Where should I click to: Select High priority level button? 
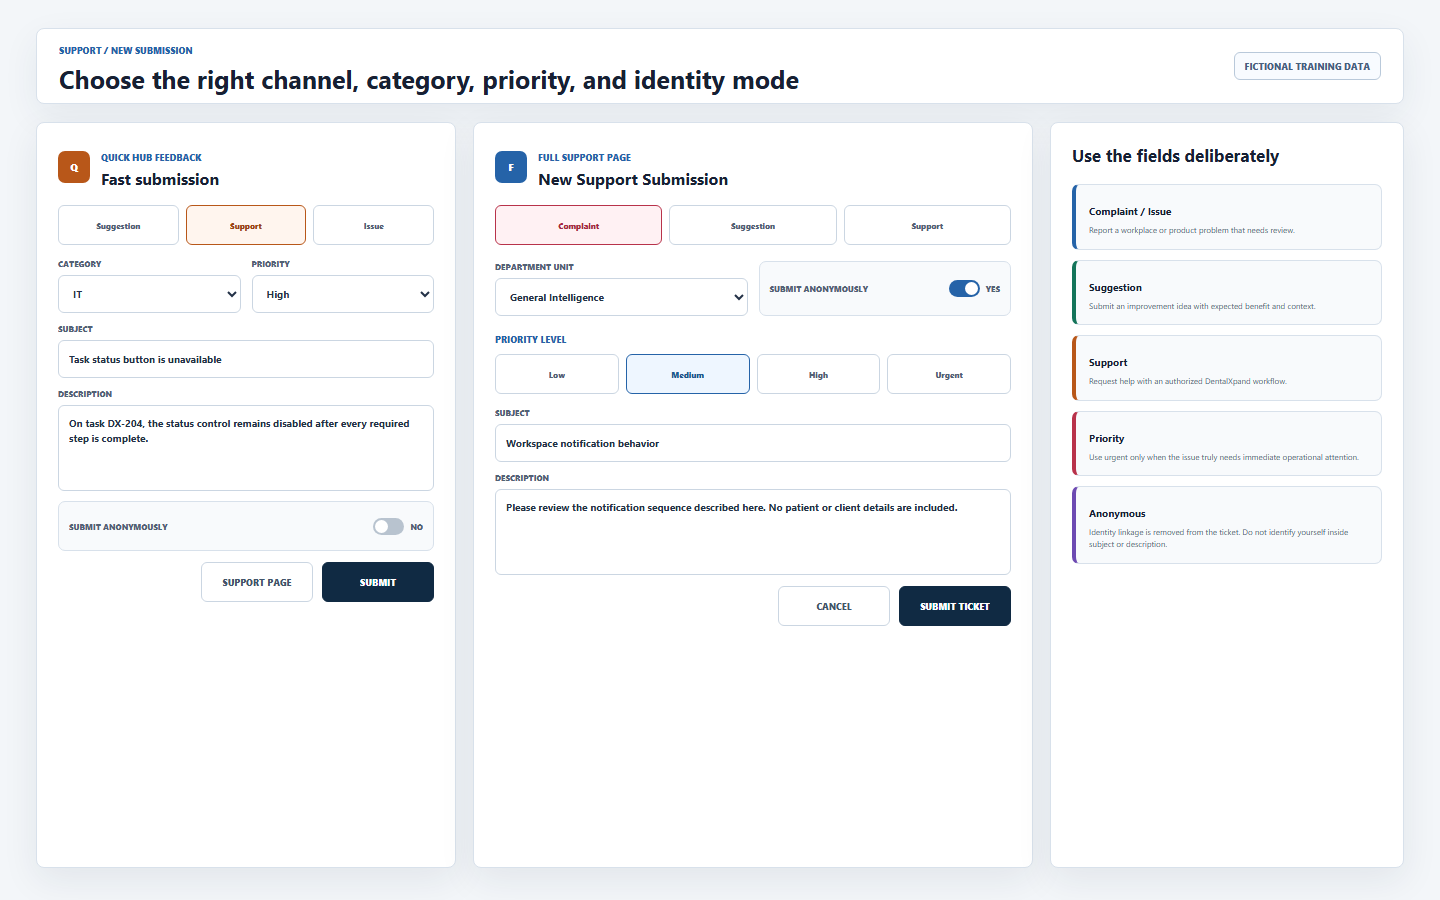tap(818, 374)
